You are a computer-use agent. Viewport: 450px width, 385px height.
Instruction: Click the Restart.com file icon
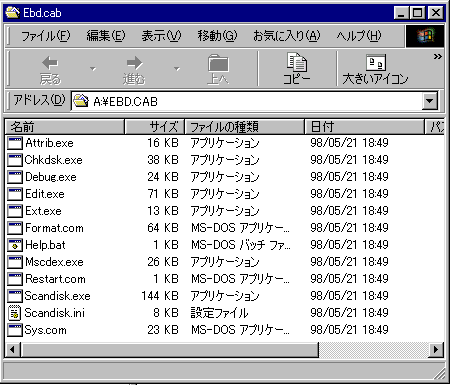click(x=15, y=279)
